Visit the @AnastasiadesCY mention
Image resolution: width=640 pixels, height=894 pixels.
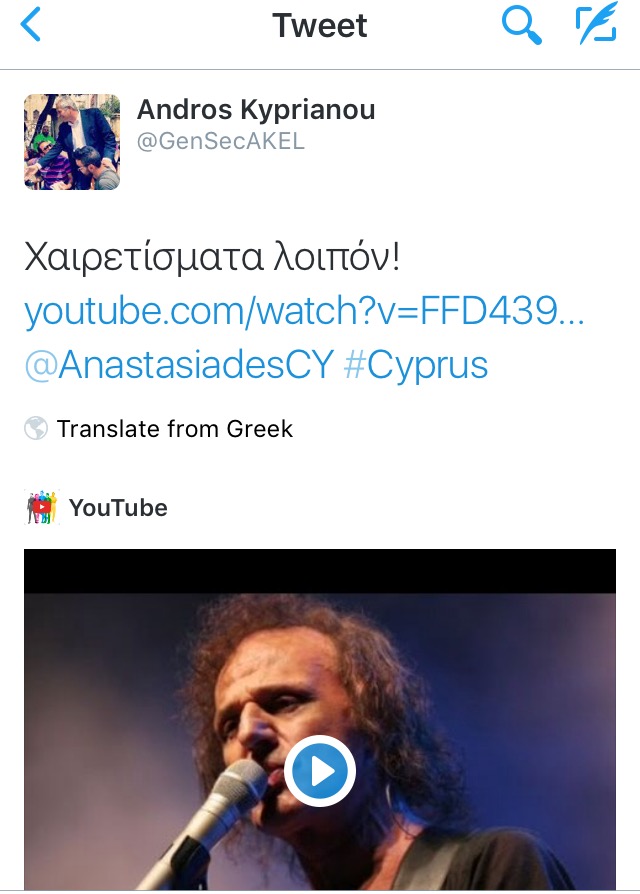pos(179,364)
